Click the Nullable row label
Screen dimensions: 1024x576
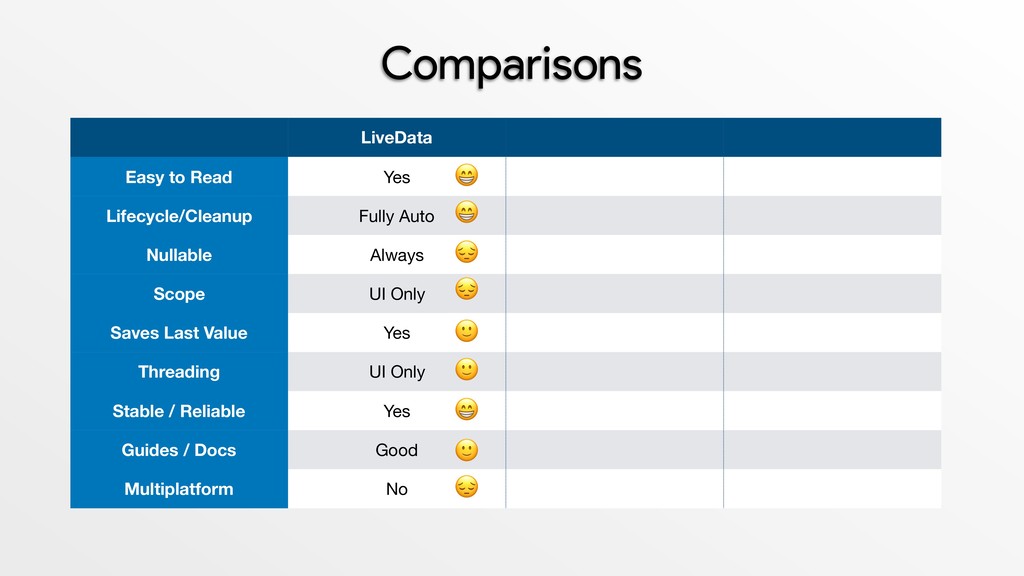pos(179,255)
